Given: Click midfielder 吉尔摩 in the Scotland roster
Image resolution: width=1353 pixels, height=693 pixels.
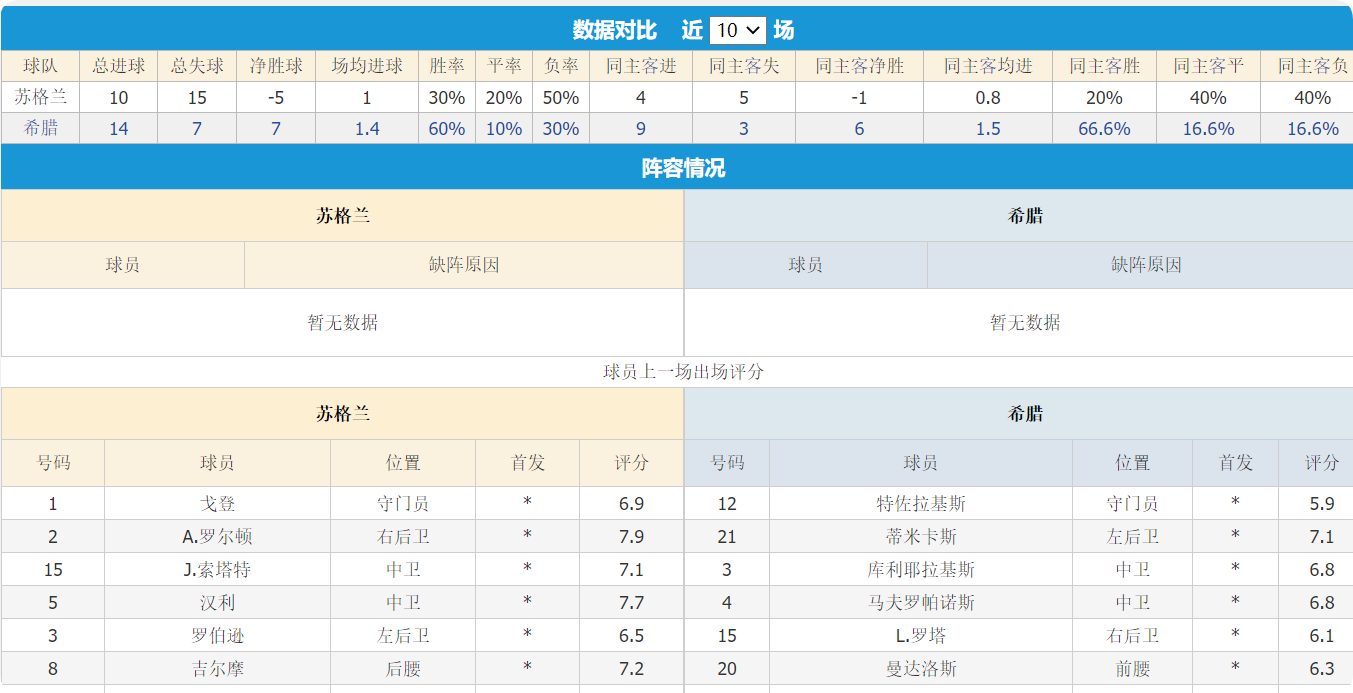Looking at the screenshot, I should (x=217, y=668).
